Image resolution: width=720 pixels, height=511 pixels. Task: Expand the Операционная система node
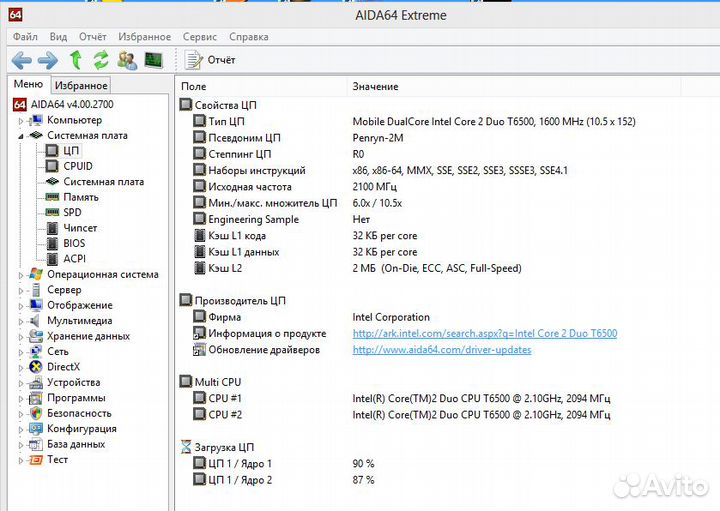(x=21, y=274)
